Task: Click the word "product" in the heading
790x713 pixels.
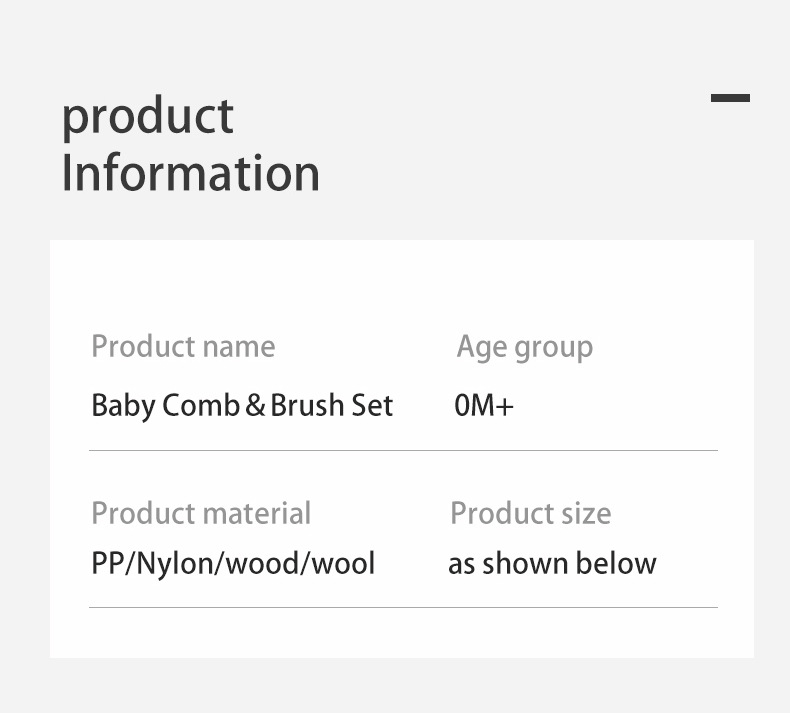Action: pyautogui.click(x=148, y=116)
